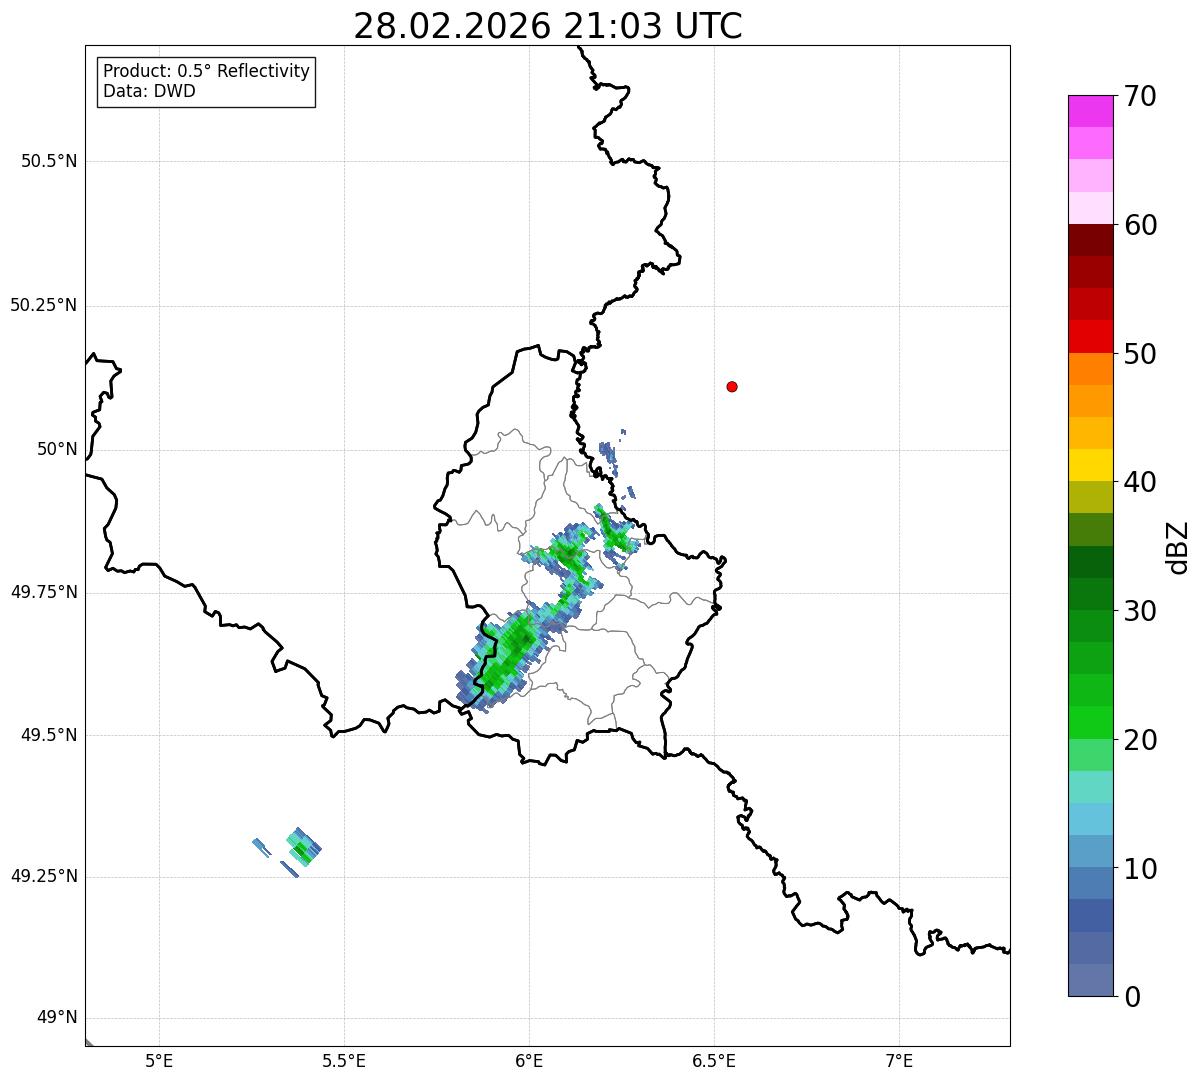Click the 5°E longitude tick label
Viewport: 1202px width, 1081px height.
click(159, 1061)
